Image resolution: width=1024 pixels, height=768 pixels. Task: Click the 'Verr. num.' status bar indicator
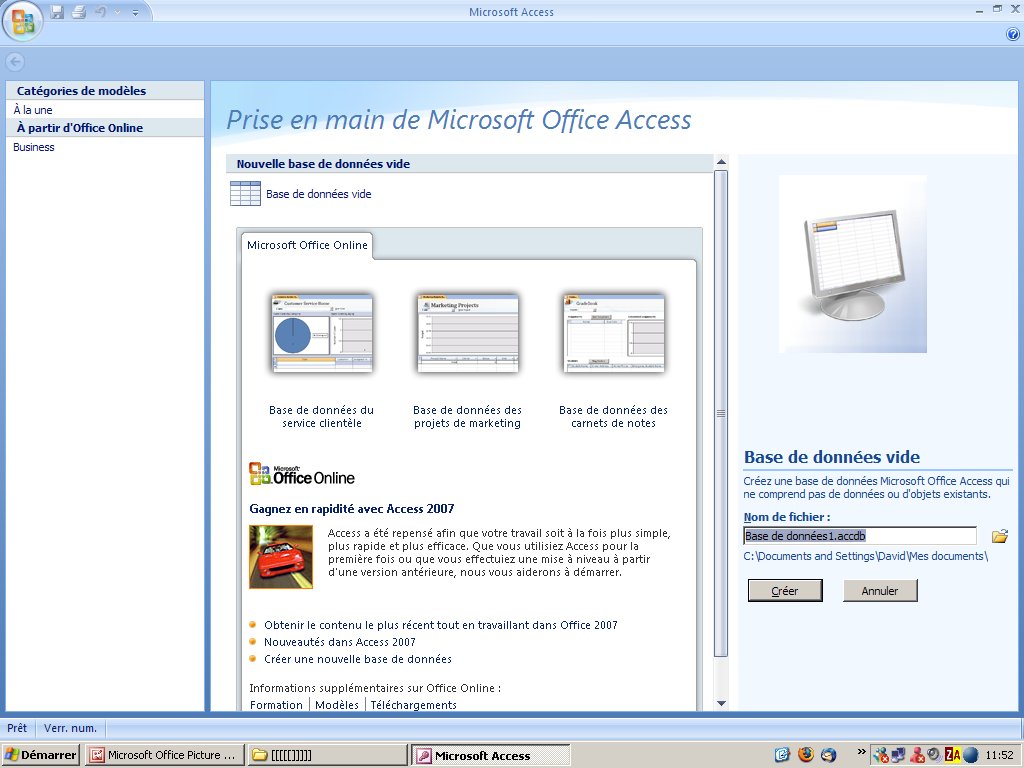[71, 728]
